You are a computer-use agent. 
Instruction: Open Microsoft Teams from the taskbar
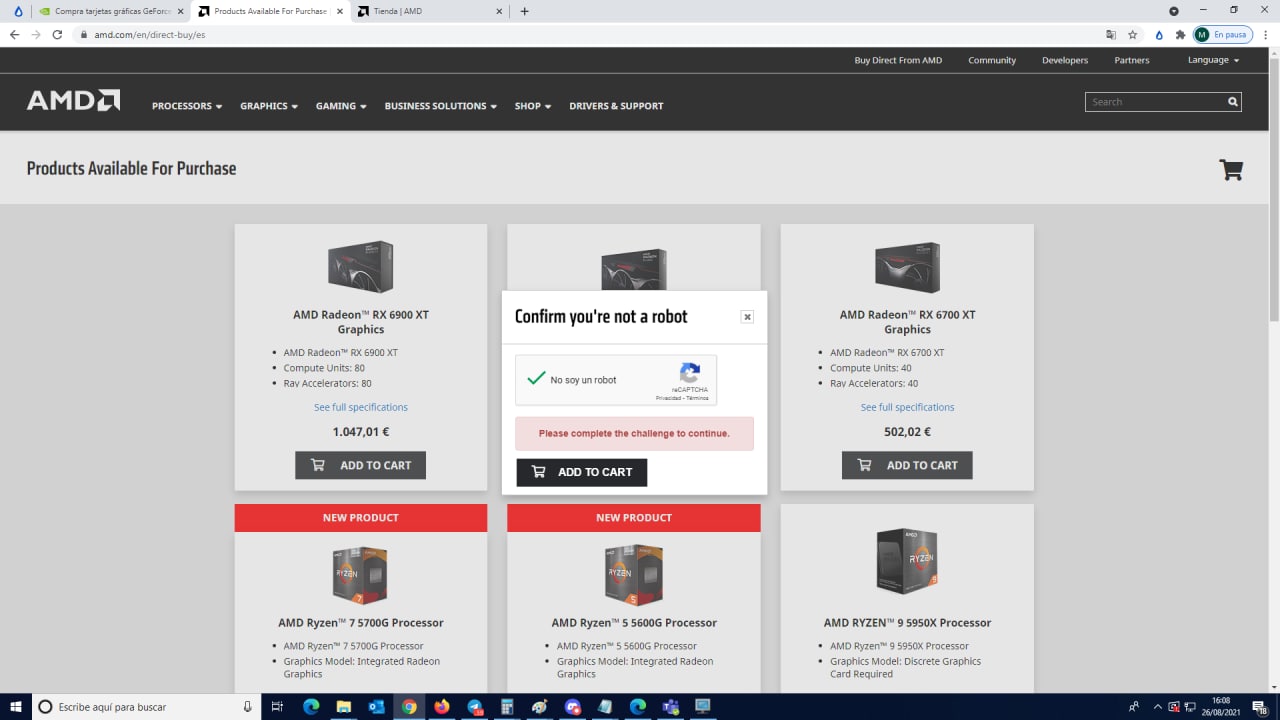pos(670,707)
